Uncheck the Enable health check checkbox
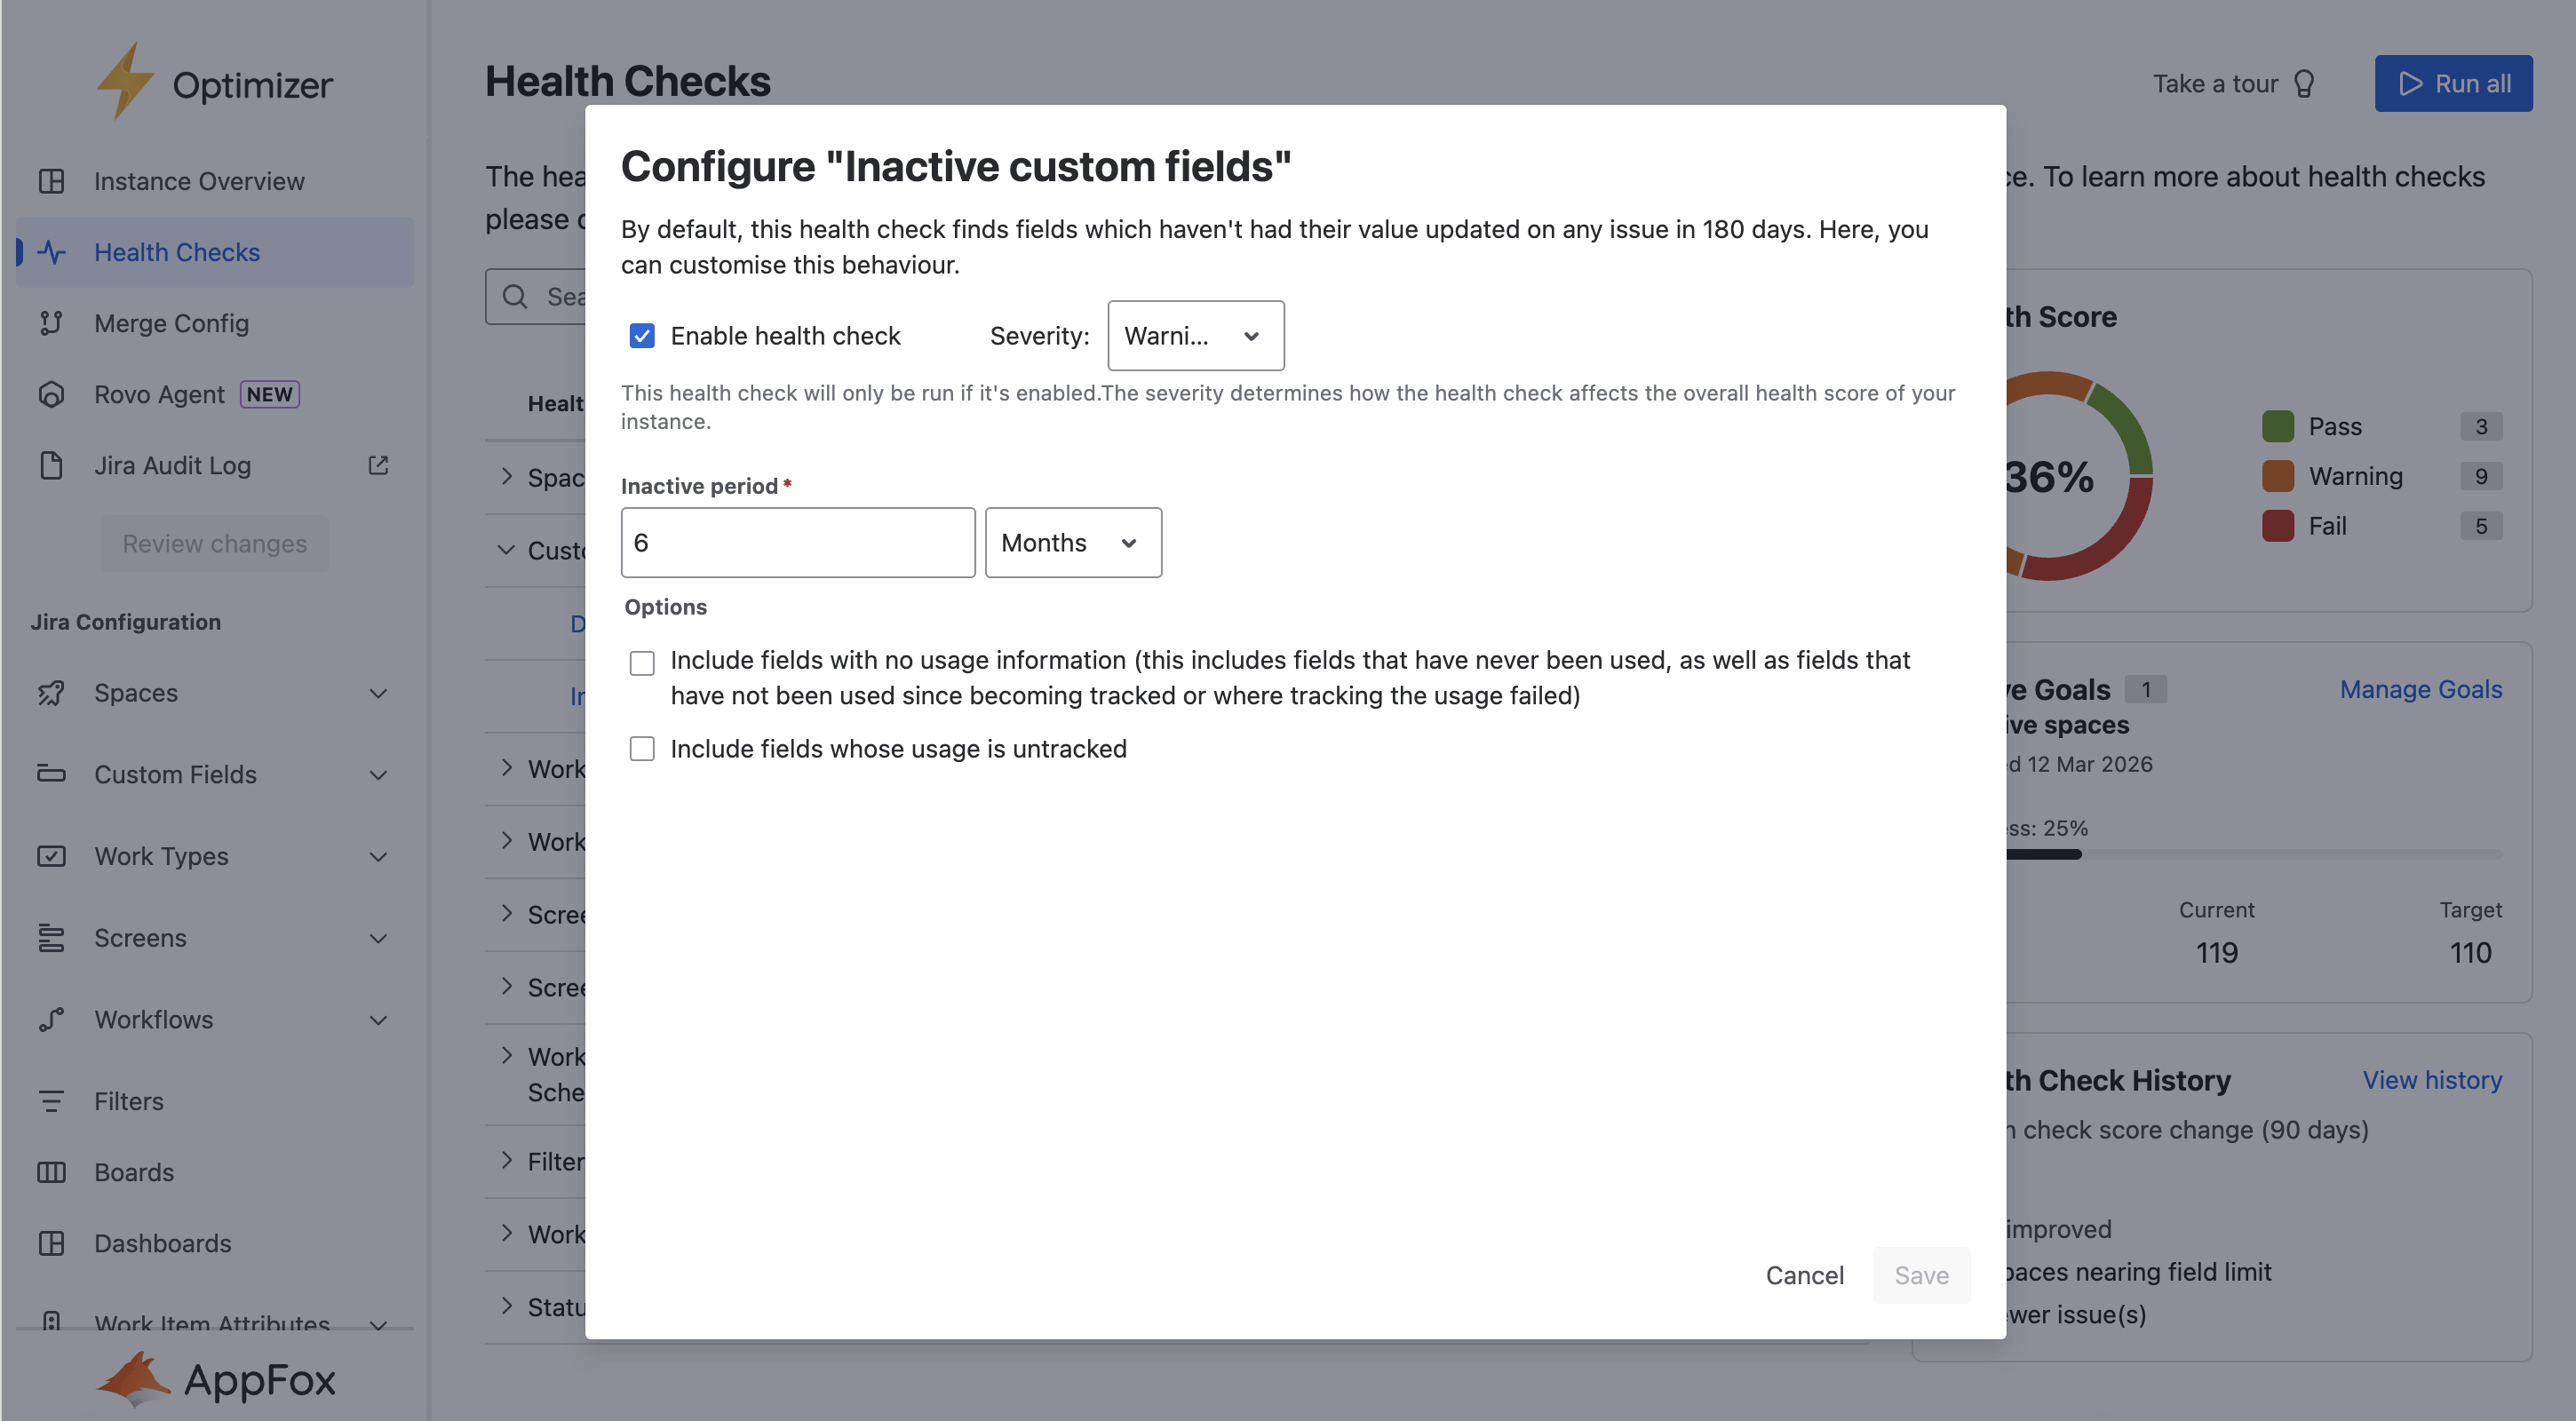Viewport: 2576px width, 1421px height. [x=642, y=336]
